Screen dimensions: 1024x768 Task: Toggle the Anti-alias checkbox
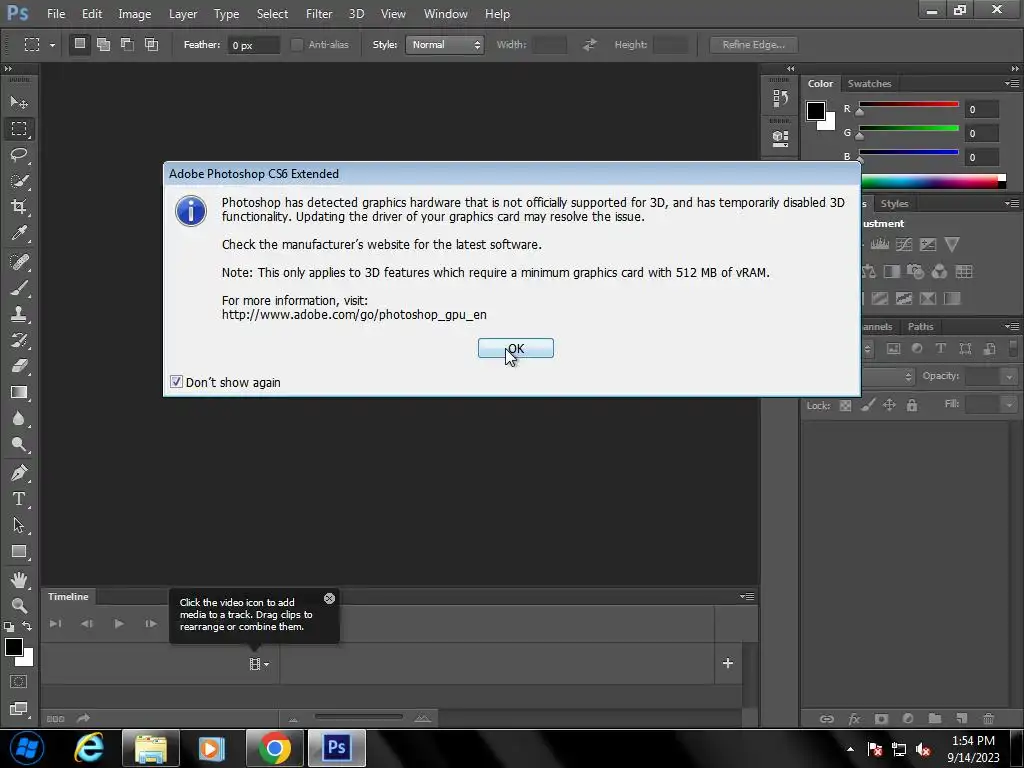297,44
